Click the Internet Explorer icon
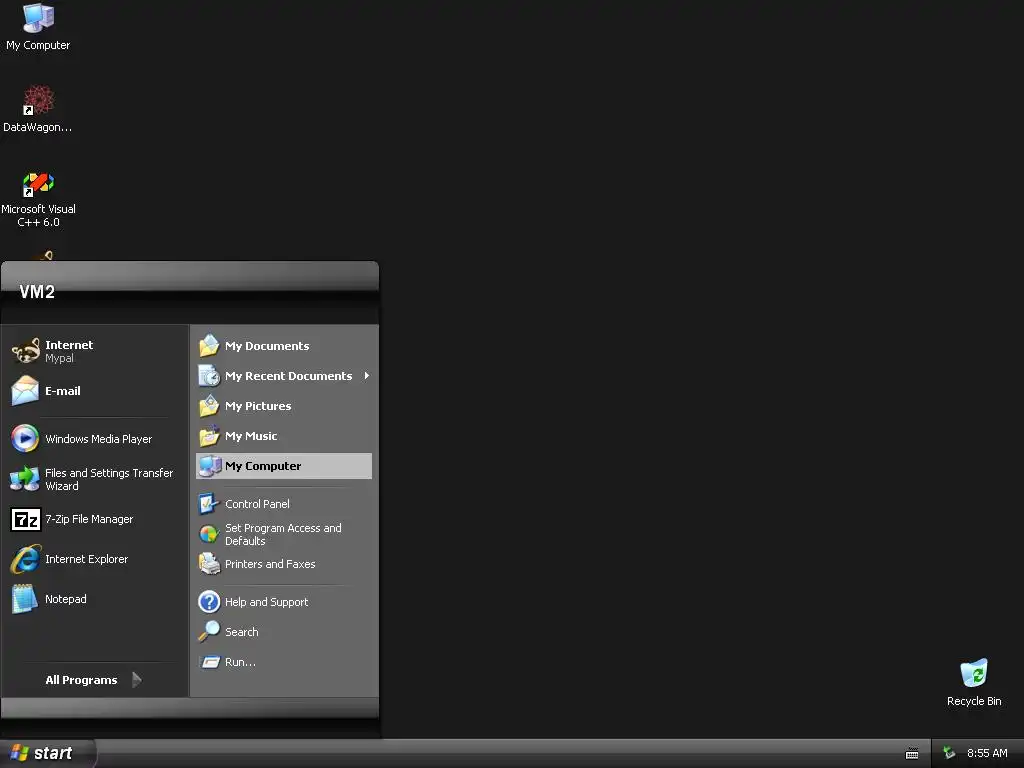This screenshot has width=1024, height=768. click(25, 559)
